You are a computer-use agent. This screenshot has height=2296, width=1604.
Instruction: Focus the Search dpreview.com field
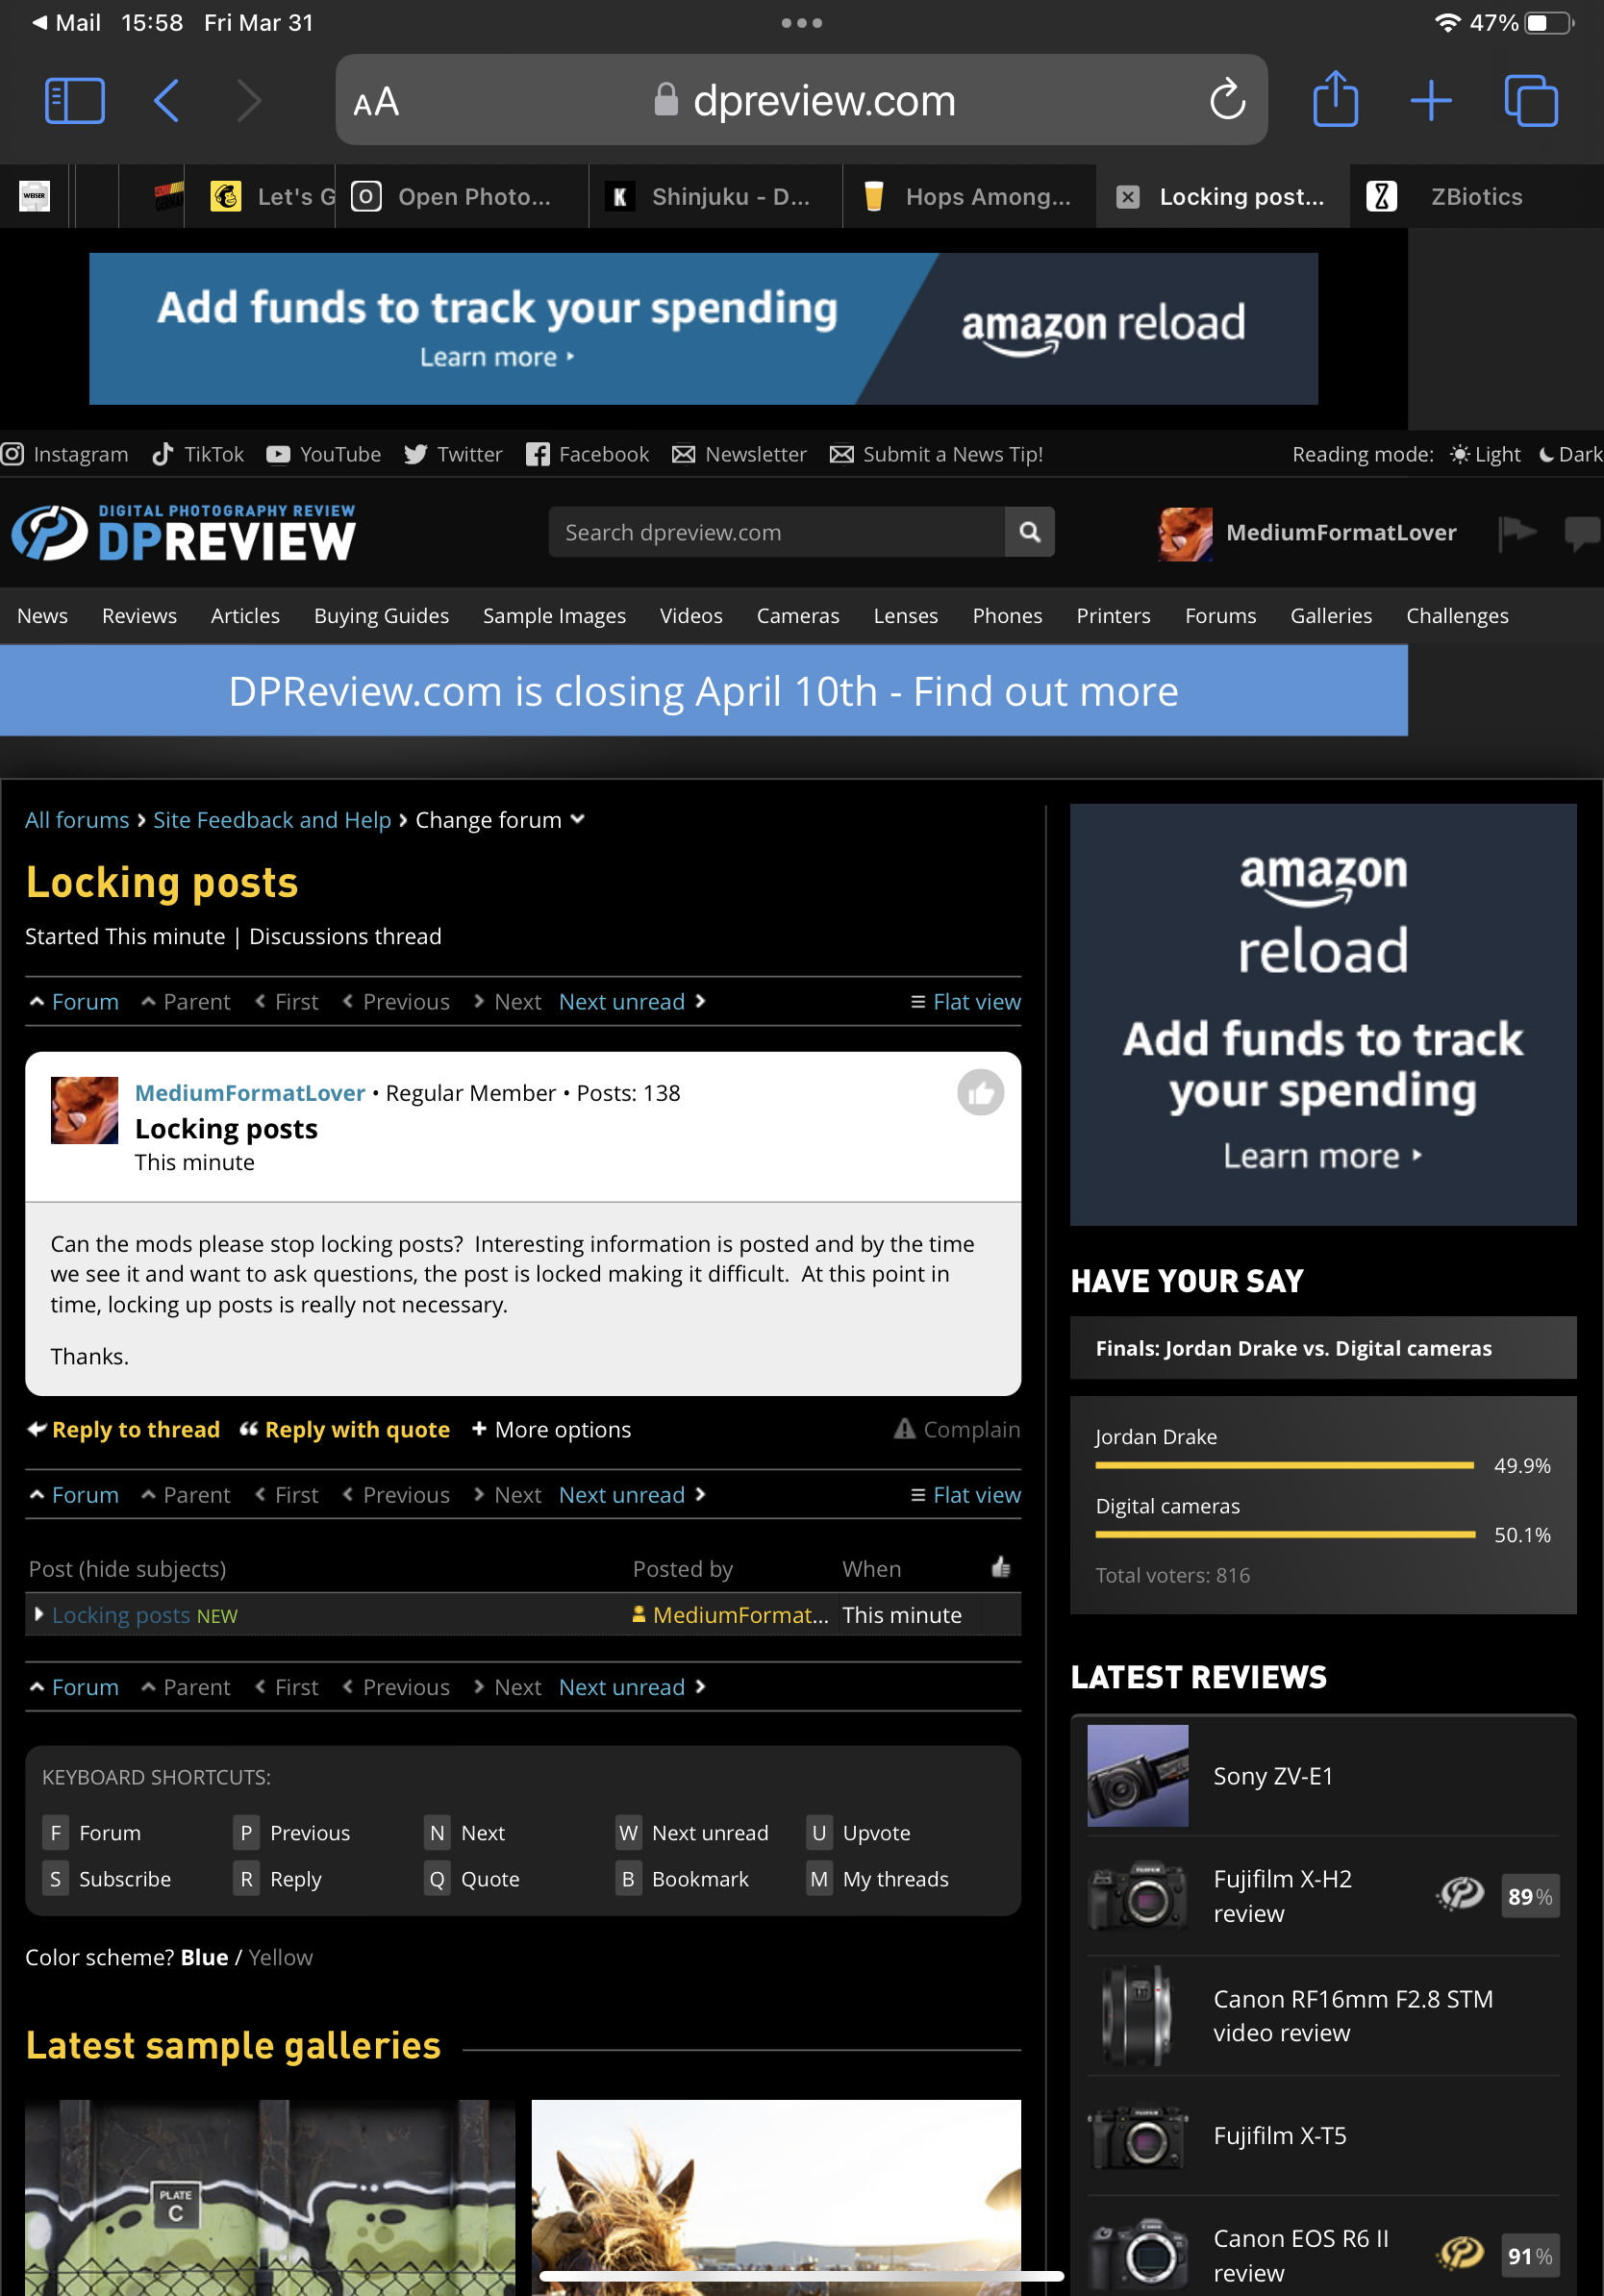coord(775,532)
